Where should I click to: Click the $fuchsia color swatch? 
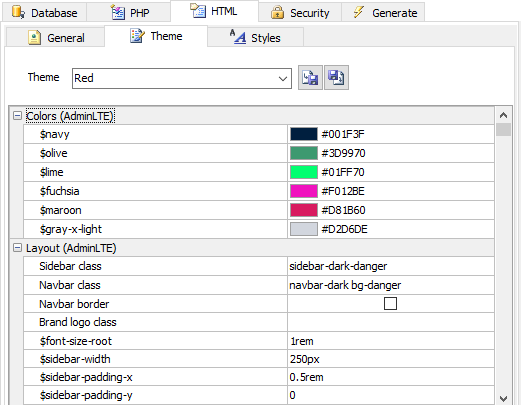pos(304,191)
